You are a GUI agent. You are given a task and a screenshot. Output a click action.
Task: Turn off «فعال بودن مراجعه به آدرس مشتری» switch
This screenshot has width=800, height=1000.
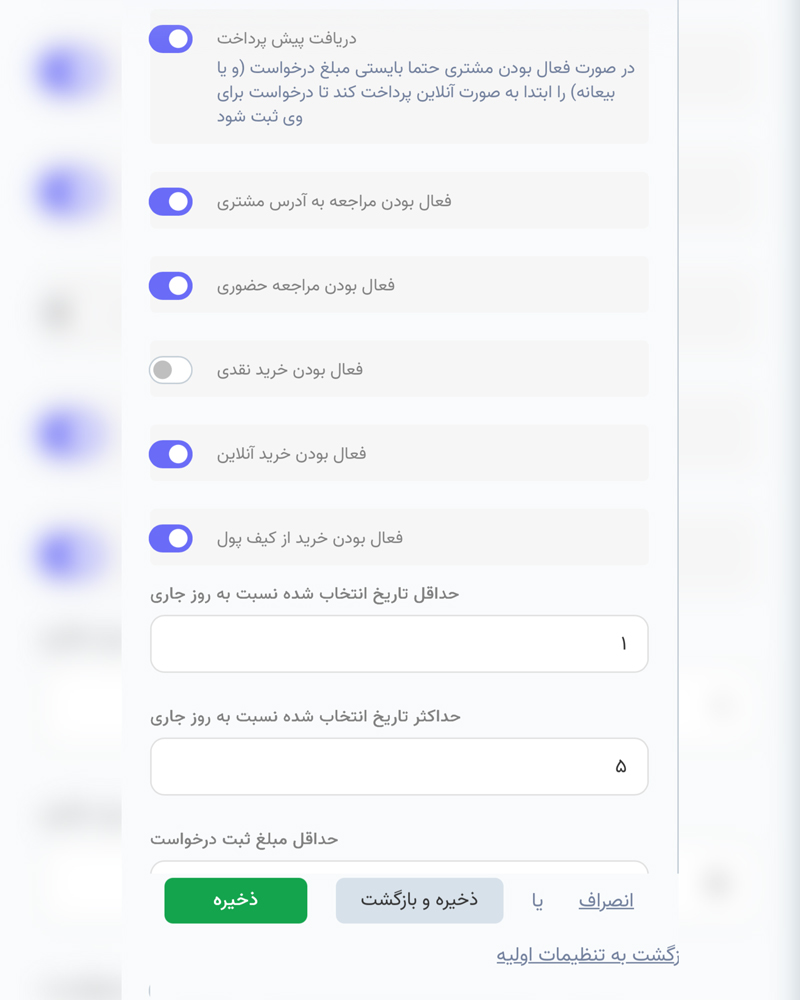[170, 201]
